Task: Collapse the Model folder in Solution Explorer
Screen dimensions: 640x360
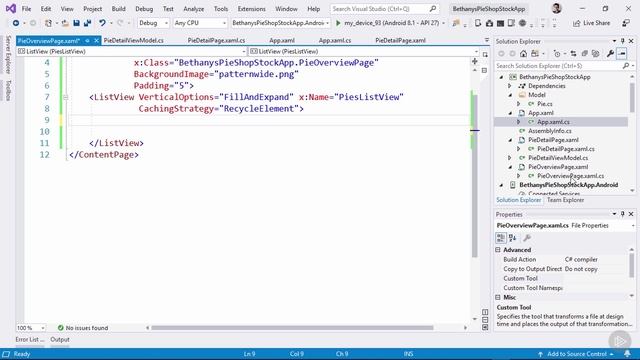Action: (x=510, y=95)
